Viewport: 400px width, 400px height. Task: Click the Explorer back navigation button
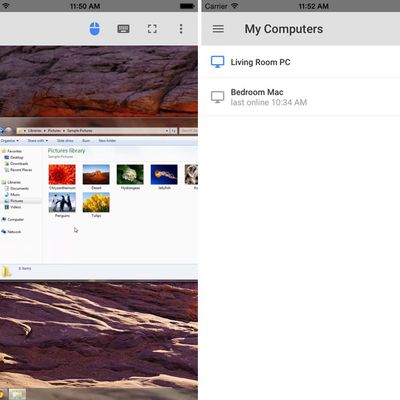coord(2,131)
